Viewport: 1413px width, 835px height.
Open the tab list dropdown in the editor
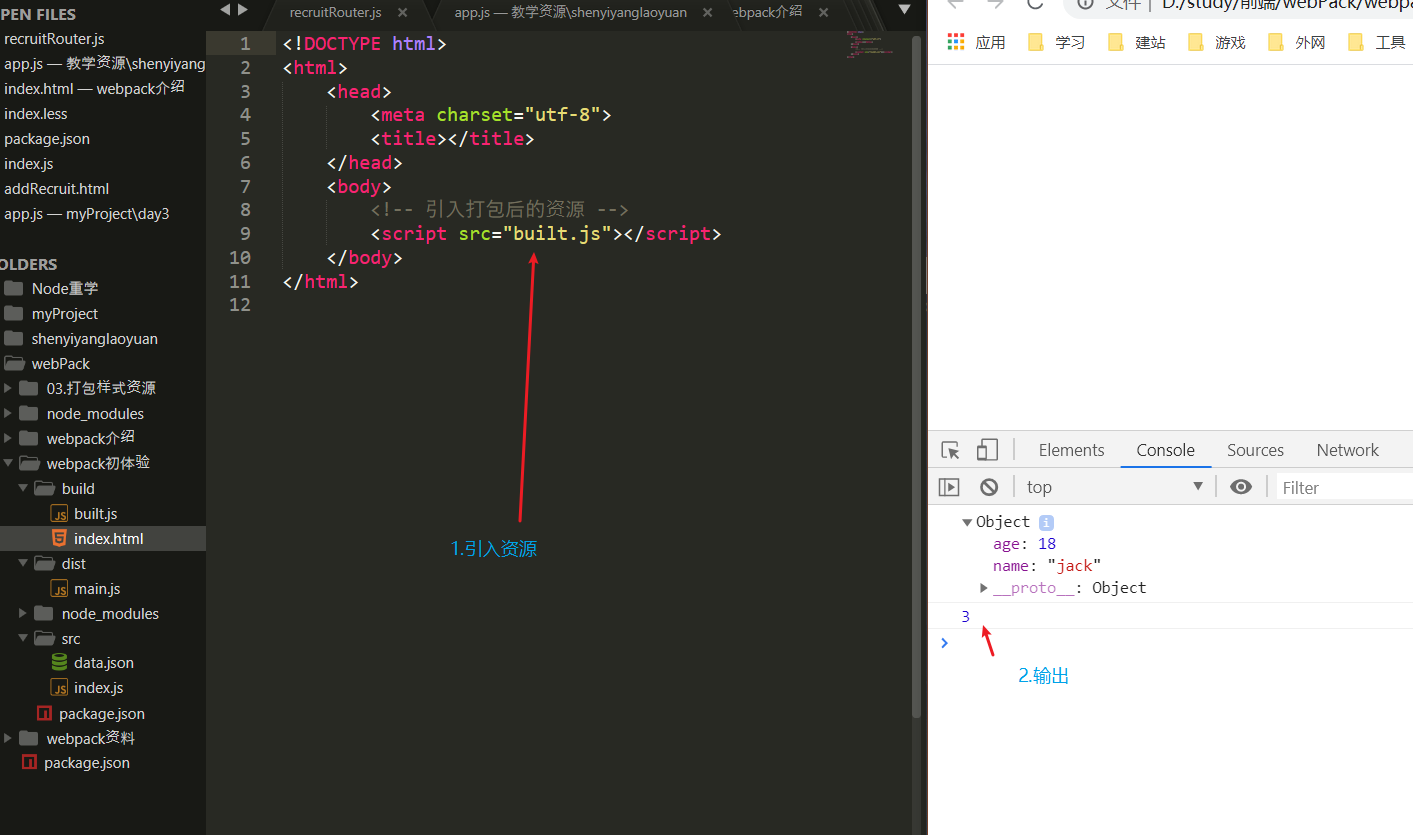coord(904,10)
